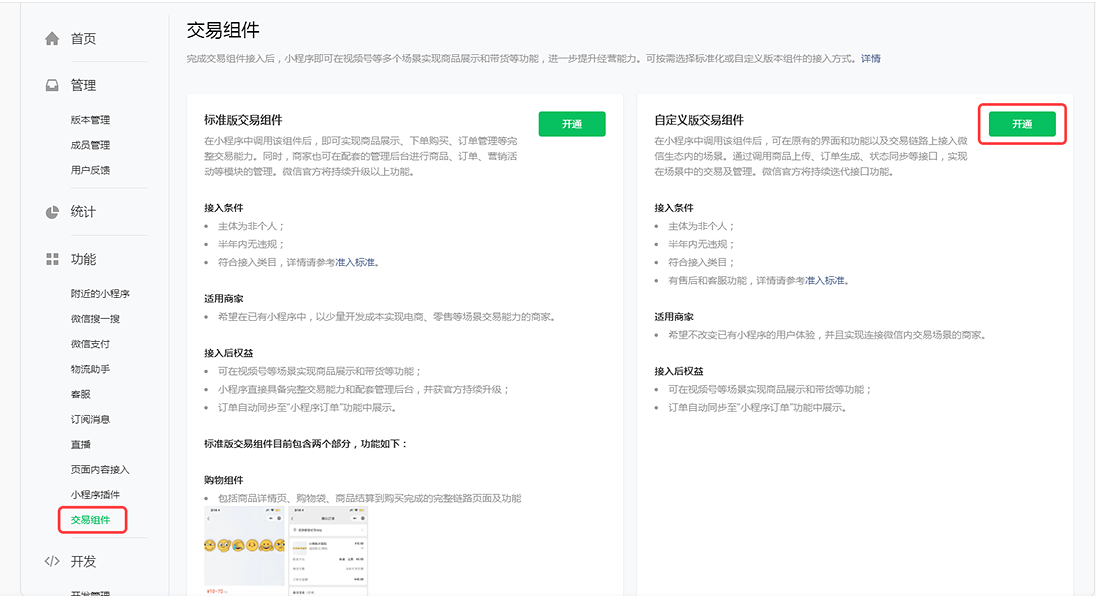This screenshot has width=1096, height=596.
Task: Go to 首页 in the sidebar
Action: (83, 39)
